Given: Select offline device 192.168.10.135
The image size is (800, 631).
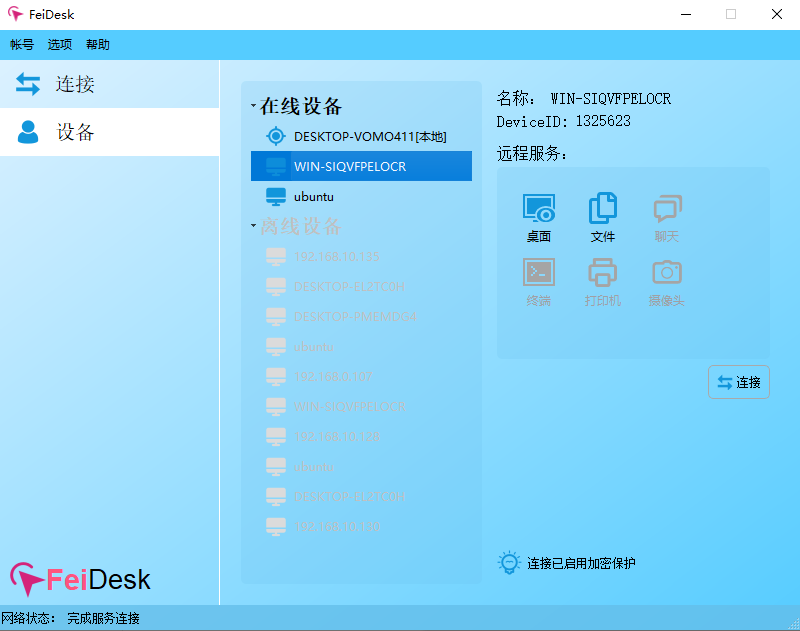Looking at the screenshot, I should pos(361,257).
